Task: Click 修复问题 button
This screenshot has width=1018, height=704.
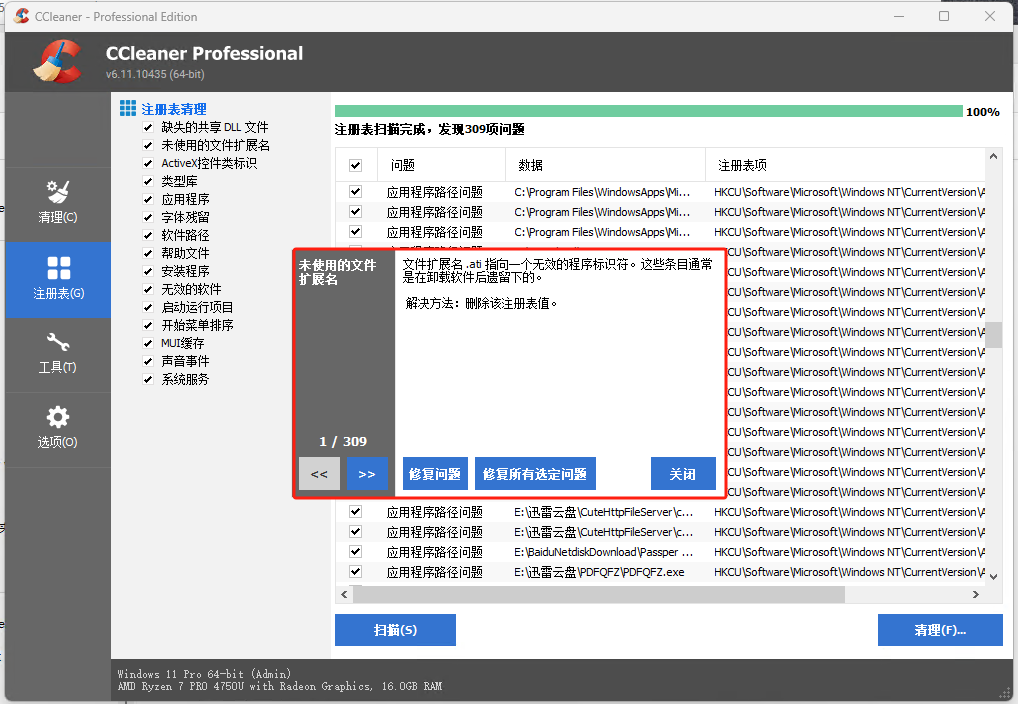Action: pyautogui.click(x=435, y=474)
